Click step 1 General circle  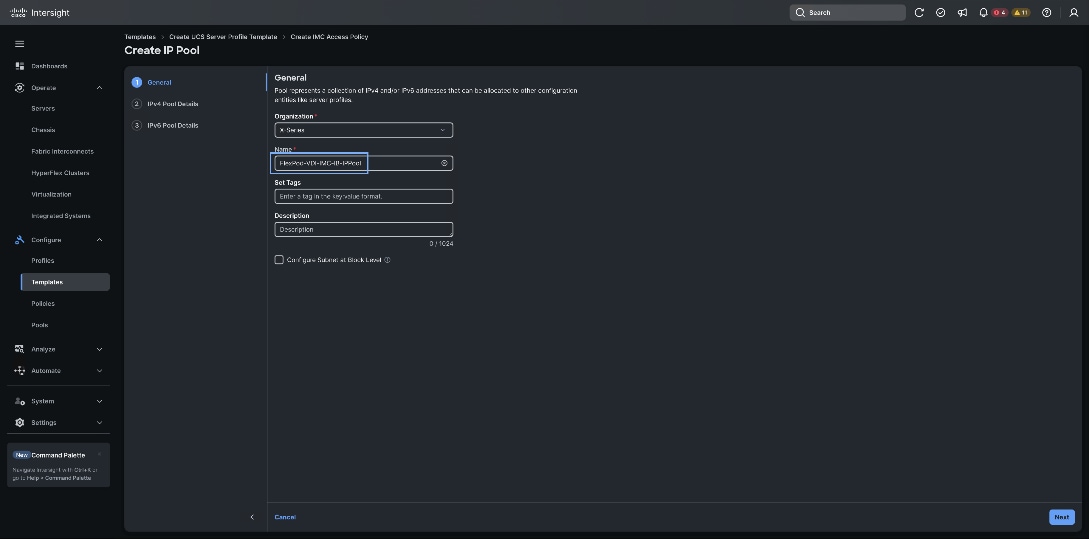(x=137, y=83)
